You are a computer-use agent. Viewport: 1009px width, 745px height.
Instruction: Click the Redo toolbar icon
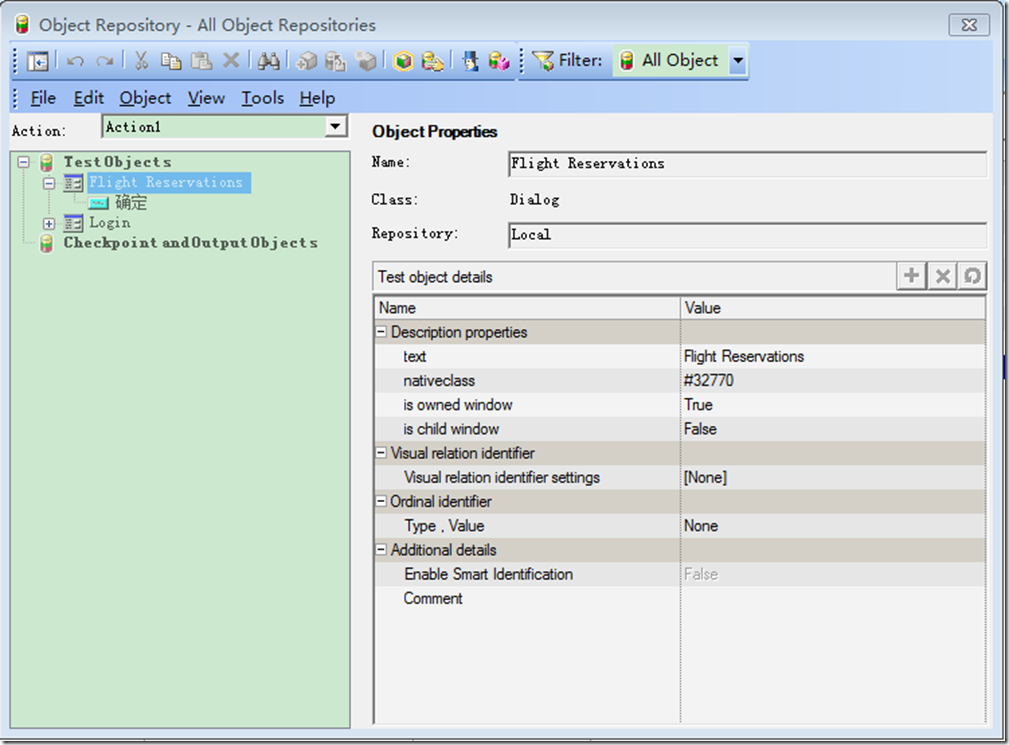pos(104,61)
